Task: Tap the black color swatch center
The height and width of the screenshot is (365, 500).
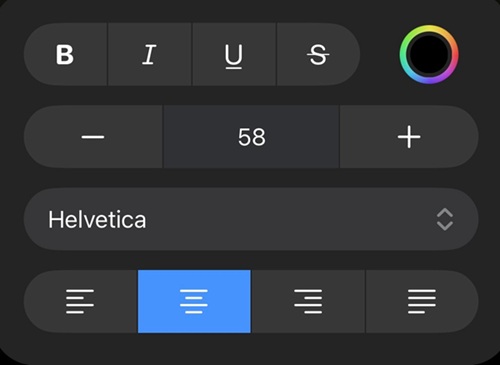Action: coord(429,55)
